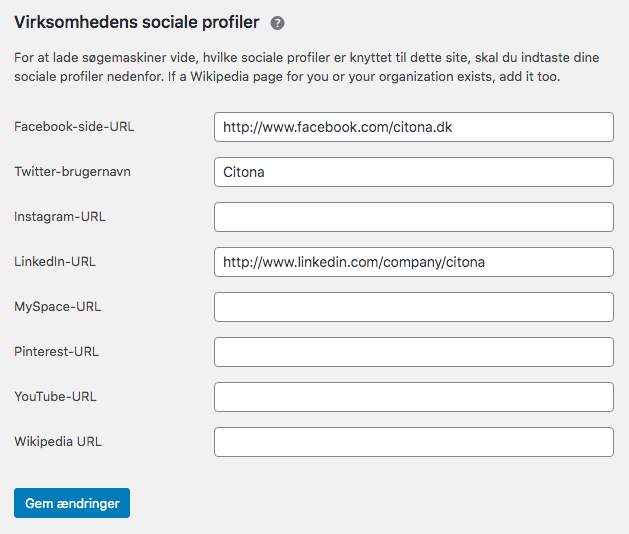Screen dimensions: 629x534
Task: Click the MySpace-URL label text
Action: (x=58, y=306)
